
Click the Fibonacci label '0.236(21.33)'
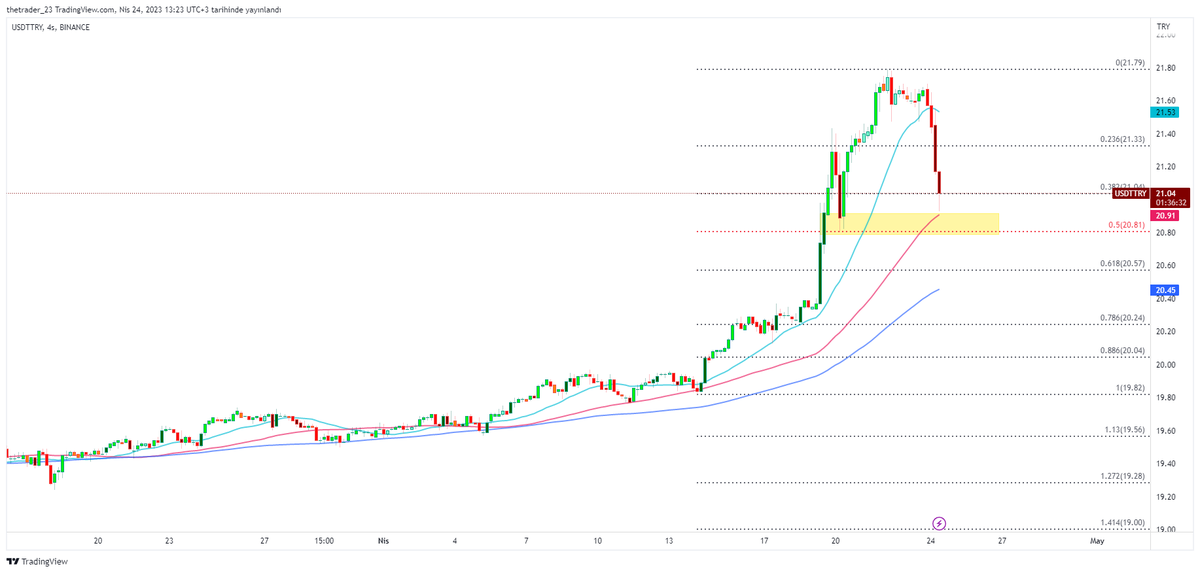tap(1122, 139)
